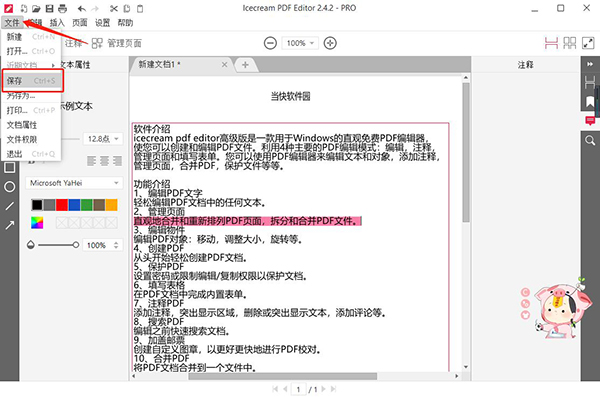Switch to two-page grid view icon
This screenshot has height=397, width=600.
click(569, 43)
